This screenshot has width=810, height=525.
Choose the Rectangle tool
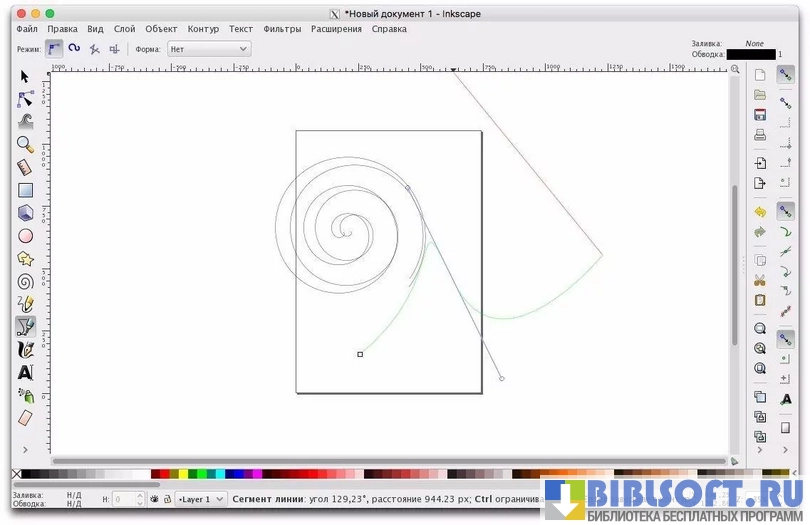pos(26,190)
